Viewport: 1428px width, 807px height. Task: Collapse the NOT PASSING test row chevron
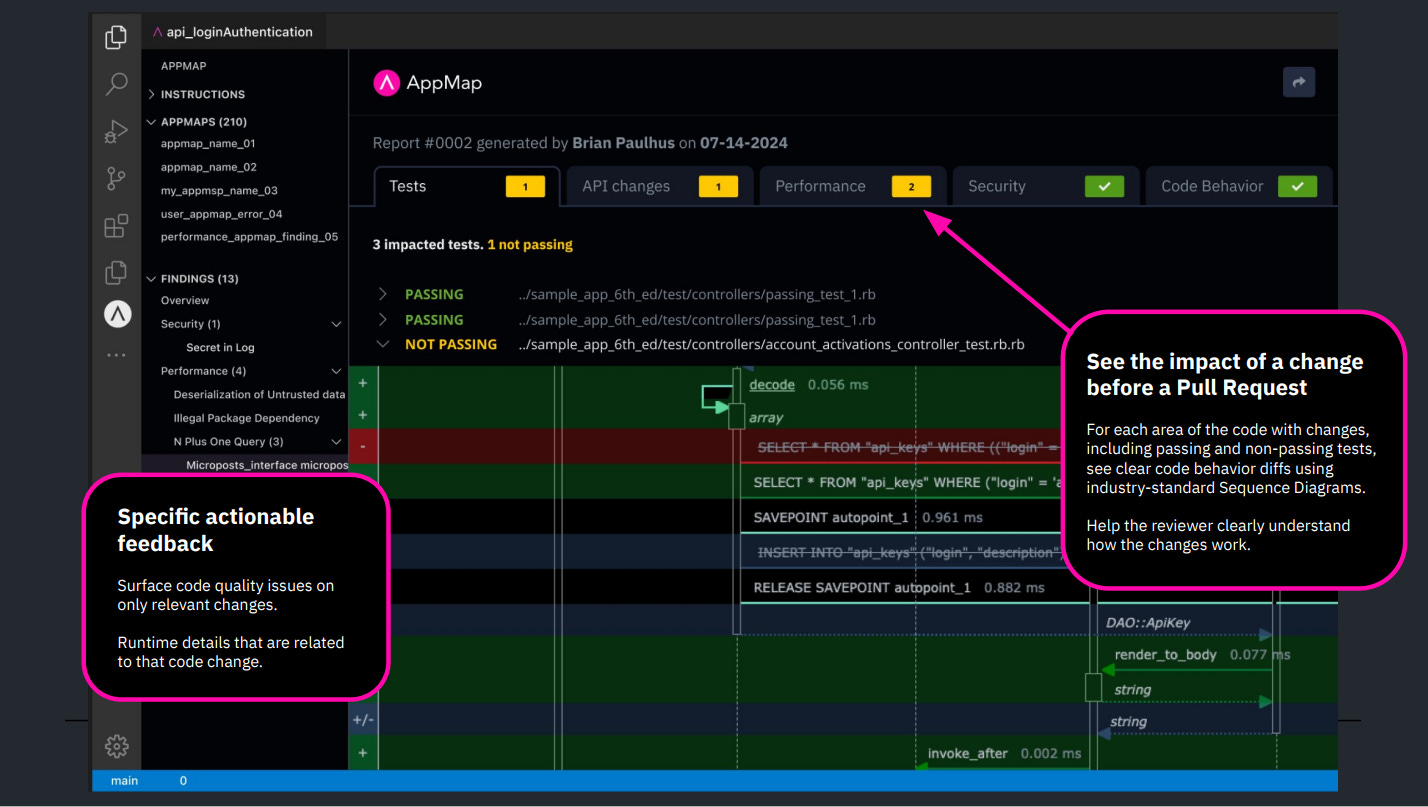pyautogui.click(x=382, y=344)
